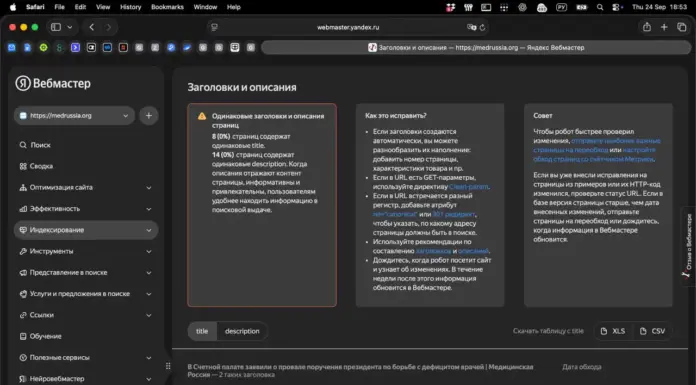Open the green circular pinned tab icon
696x385 pixels.
point(44,48)
